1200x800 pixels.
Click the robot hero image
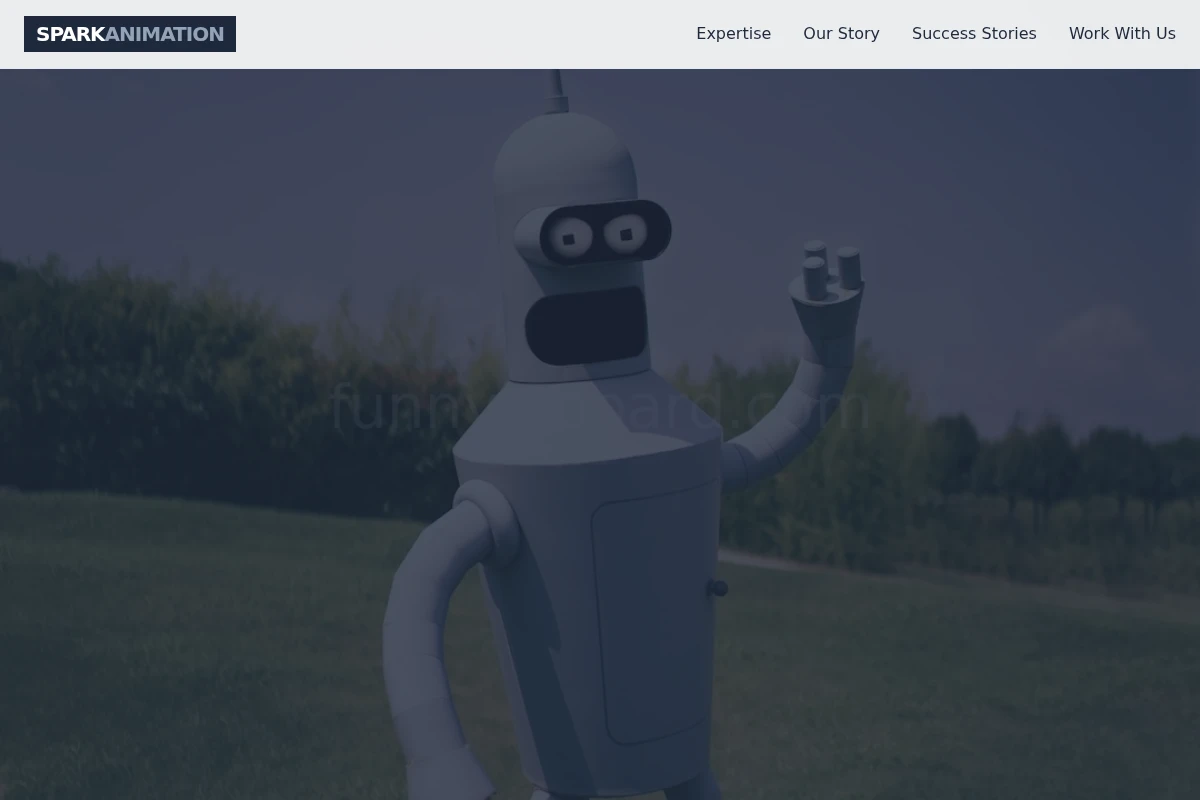click(x=600, y=434)
